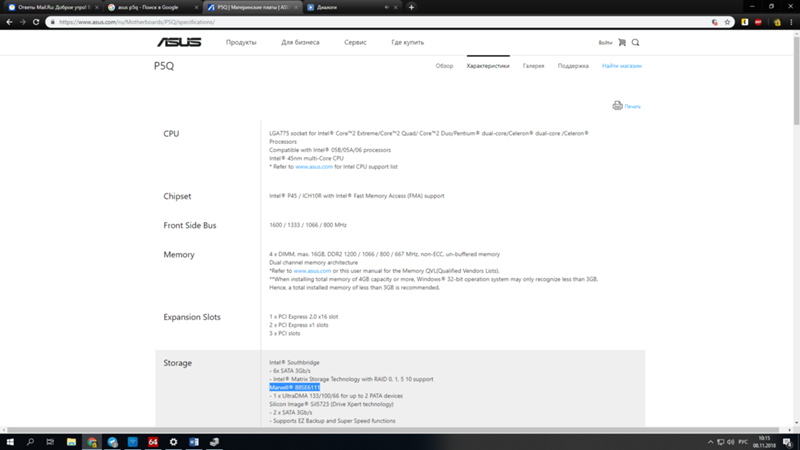Click the Storage section label
The height and width of the screenshot is (450, 800).
coord(178,363)
